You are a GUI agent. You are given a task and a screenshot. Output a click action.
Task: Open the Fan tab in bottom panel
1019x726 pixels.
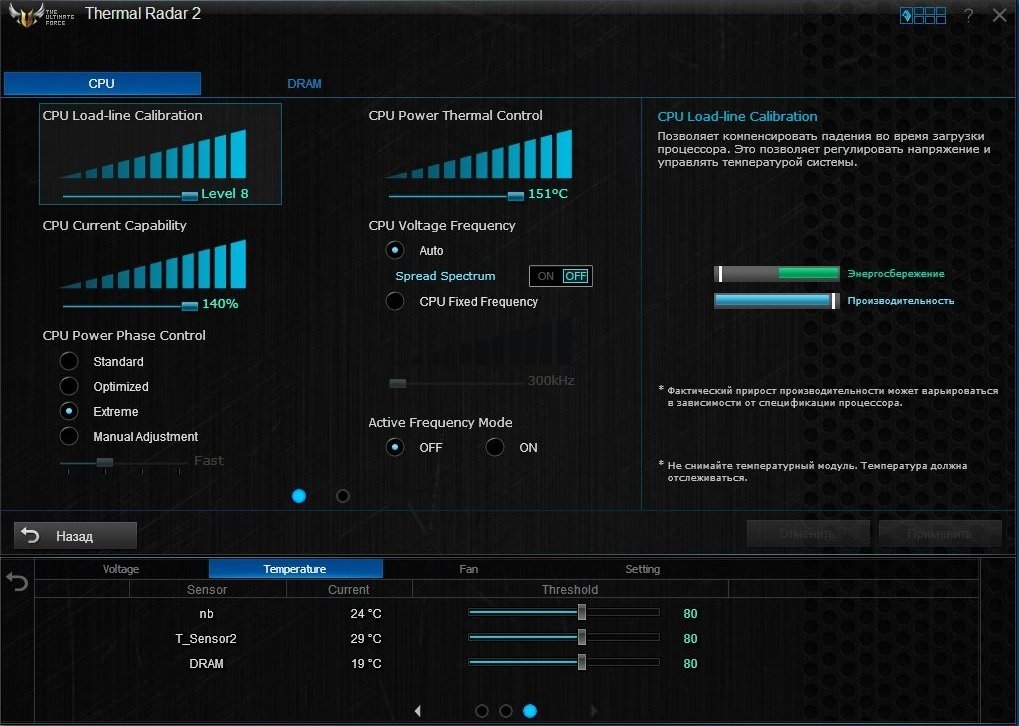469,569
